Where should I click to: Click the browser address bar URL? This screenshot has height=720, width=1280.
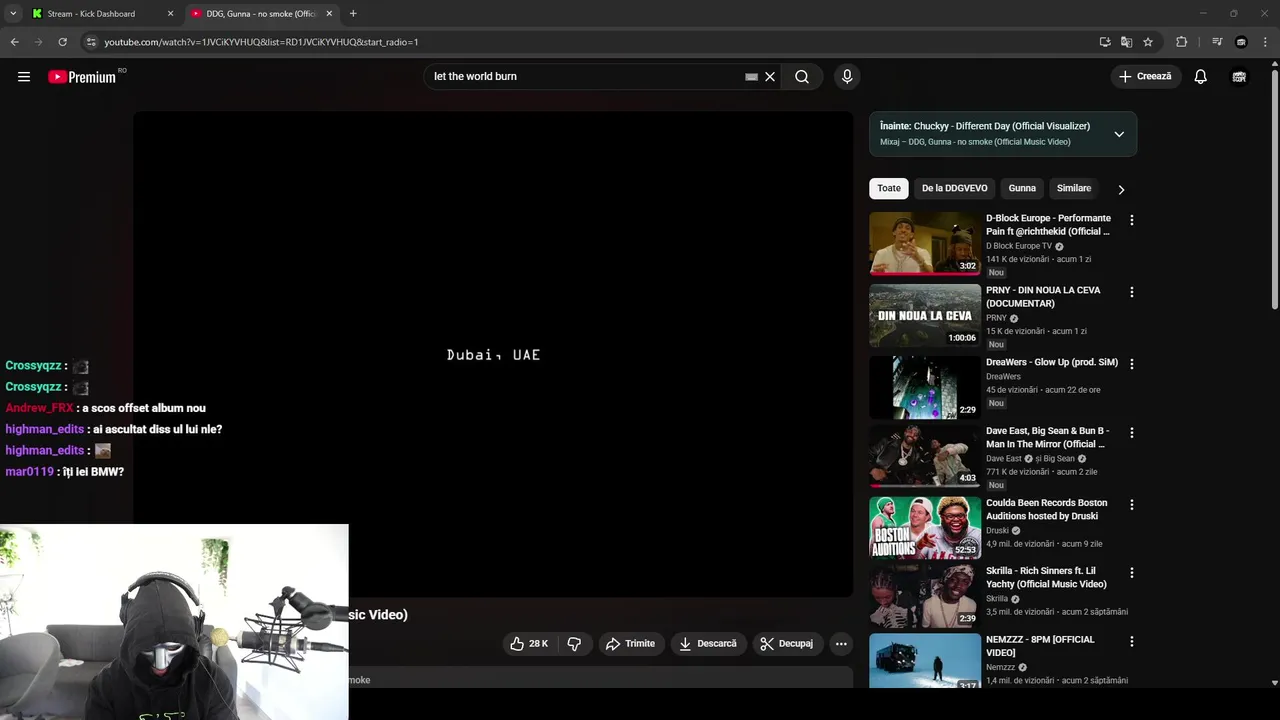coord(261,42)
